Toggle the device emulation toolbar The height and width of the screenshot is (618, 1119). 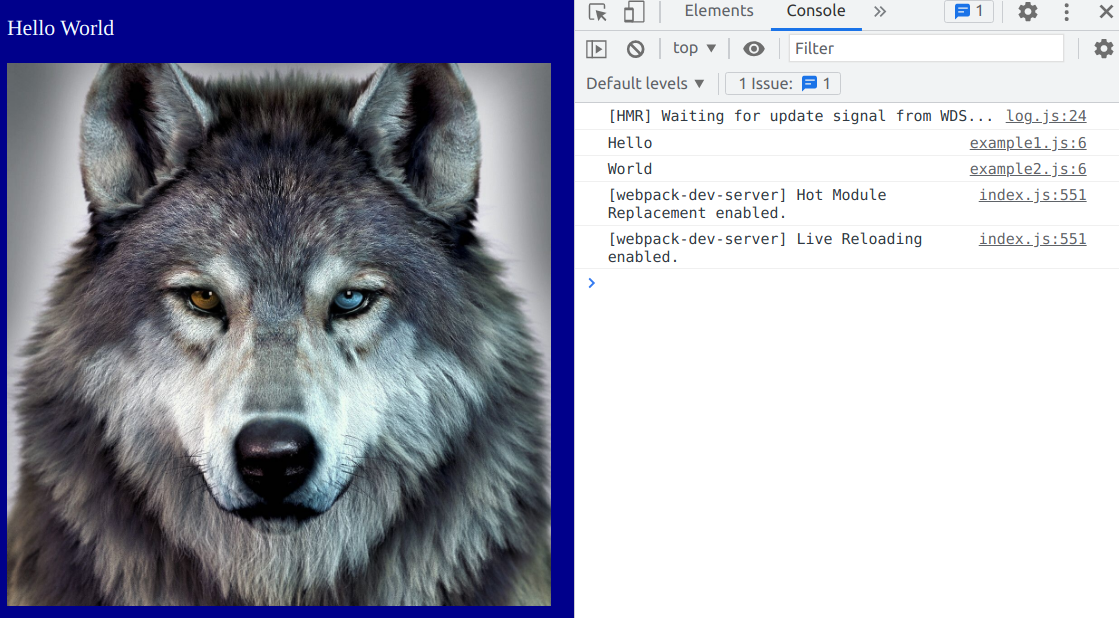(x=633, y=11)
